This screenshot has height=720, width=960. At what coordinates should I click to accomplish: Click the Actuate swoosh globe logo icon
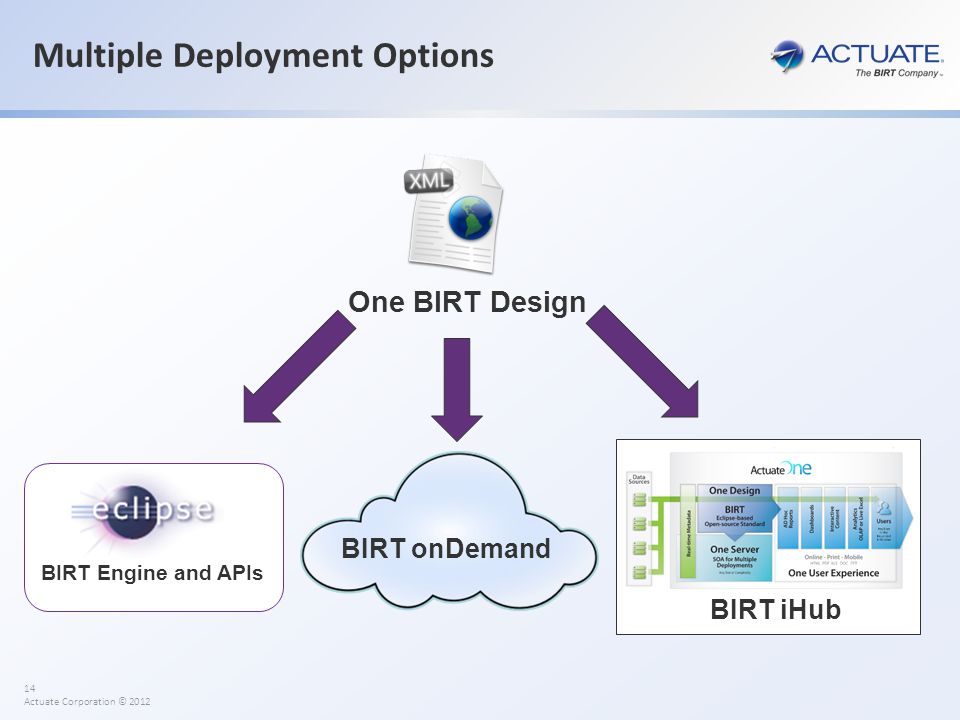[x=787, y=56]
